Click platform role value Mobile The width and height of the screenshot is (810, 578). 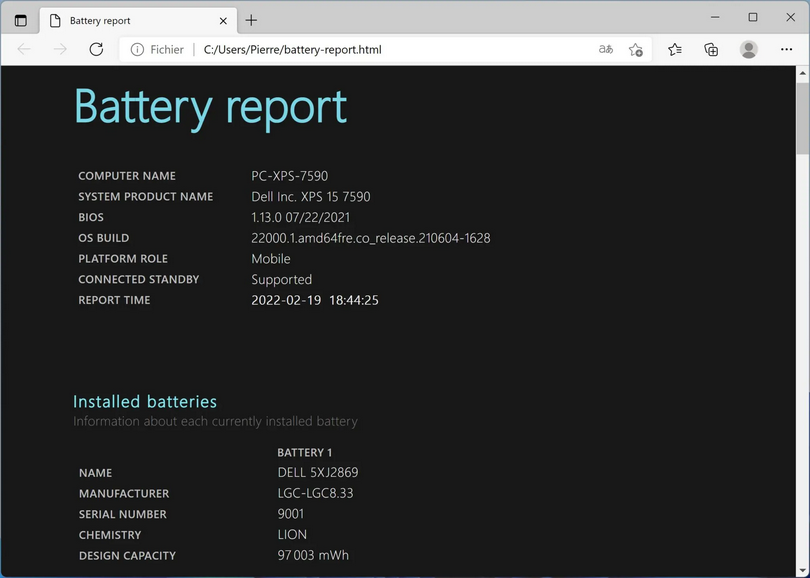coord(271,259)
